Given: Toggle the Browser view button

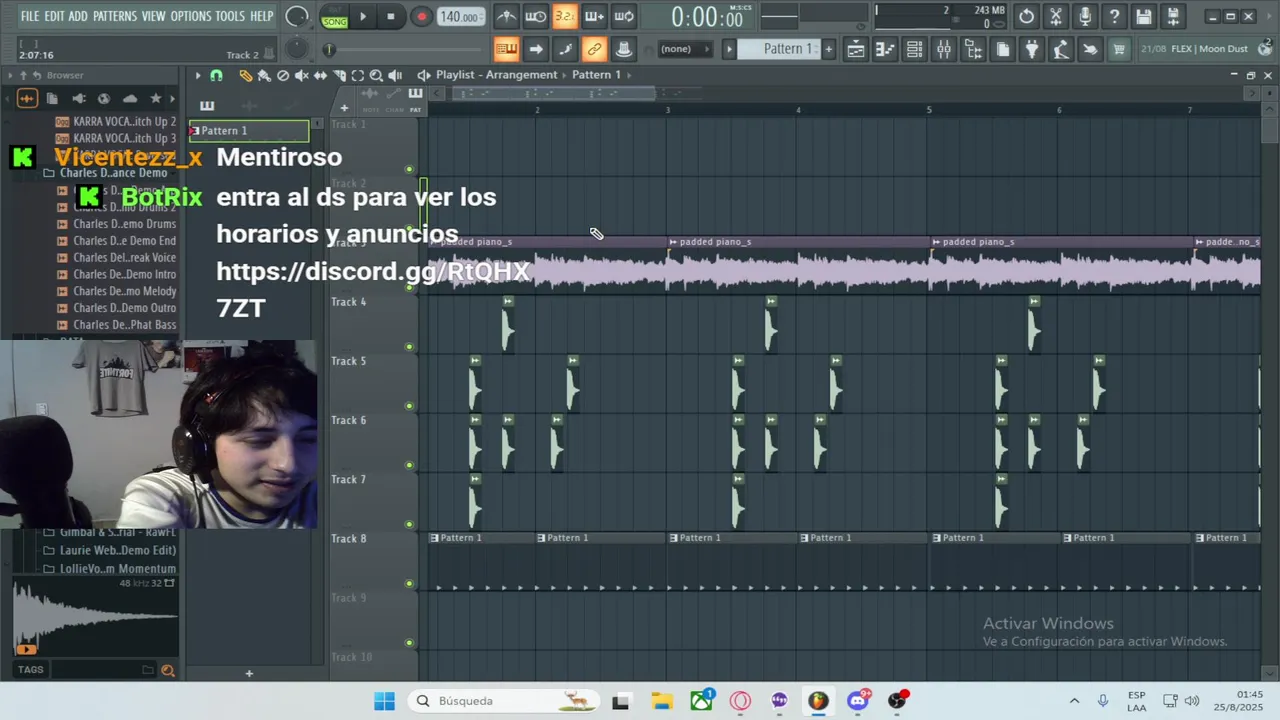Looking at the screenshot, I should coord(973,49).
